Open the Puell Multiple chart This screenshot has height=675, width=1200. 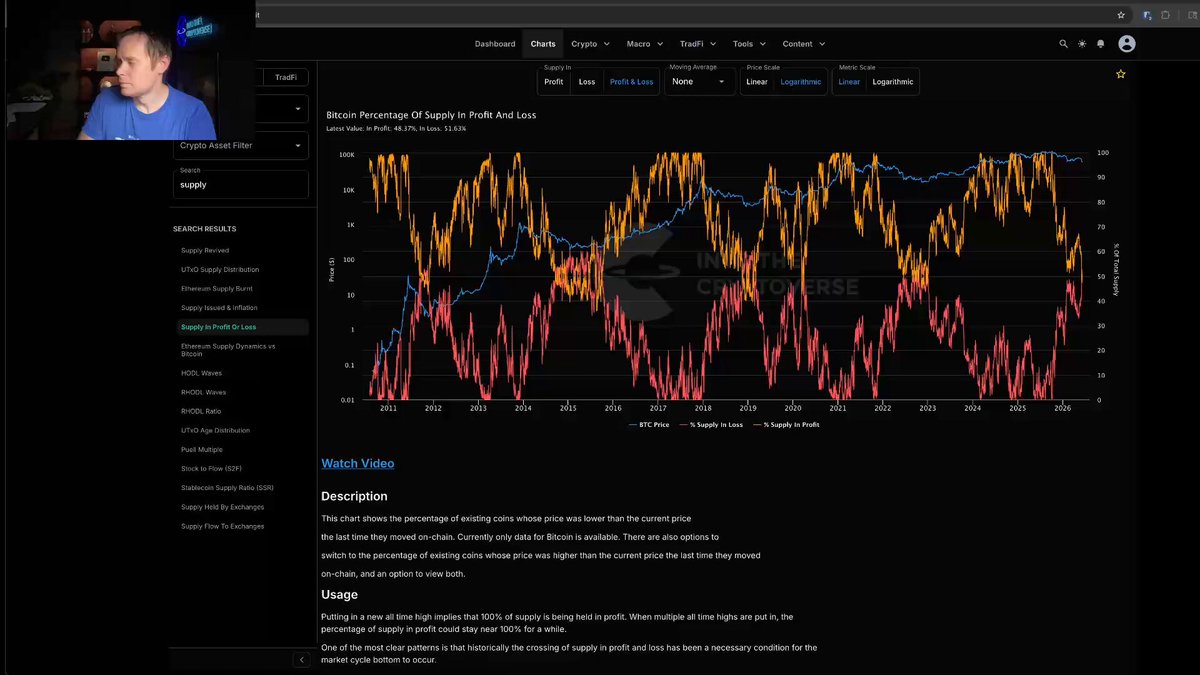[x=202, y=450]
